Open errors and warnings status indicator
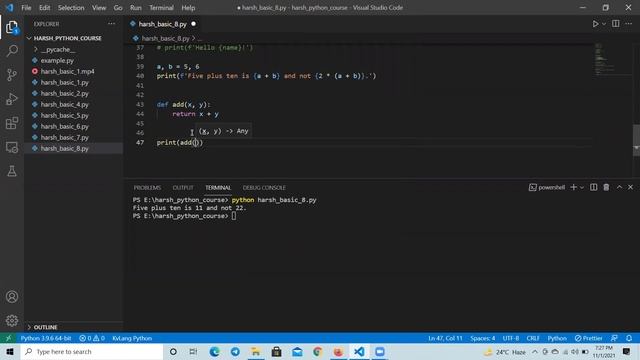 [92, 338]
